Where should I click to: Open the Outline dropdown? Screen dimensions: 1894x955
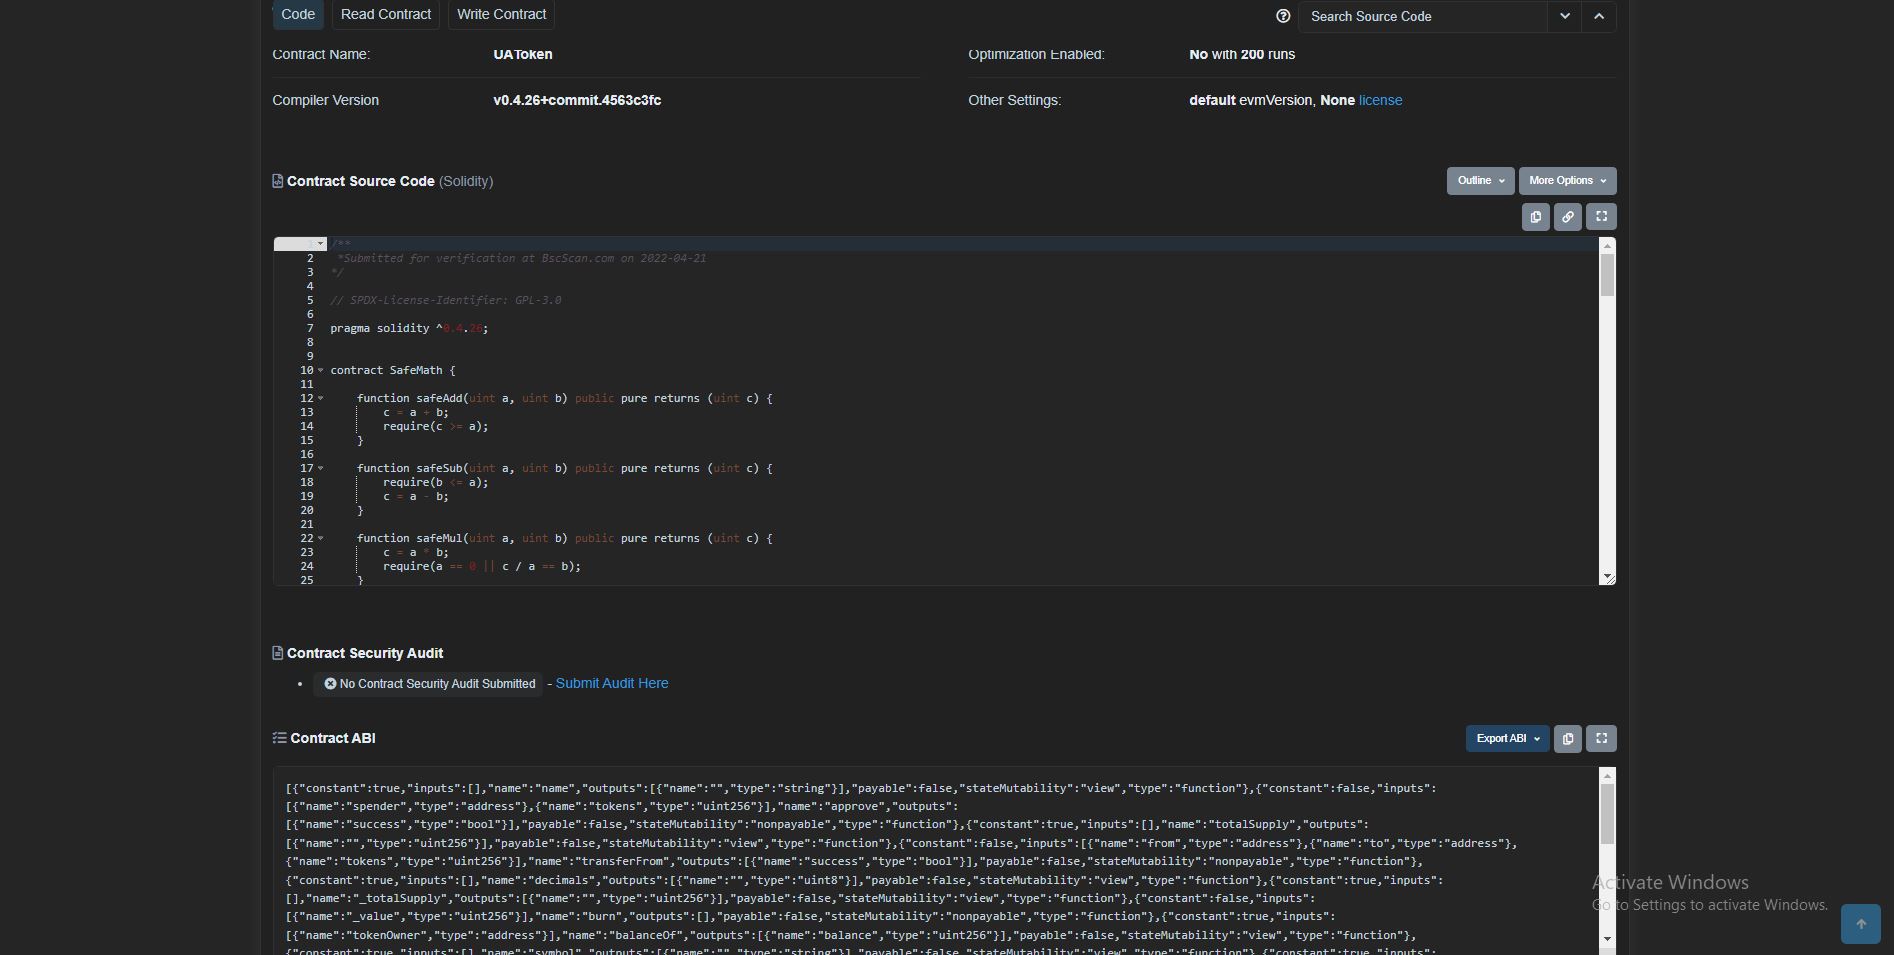coord(1480,181)
